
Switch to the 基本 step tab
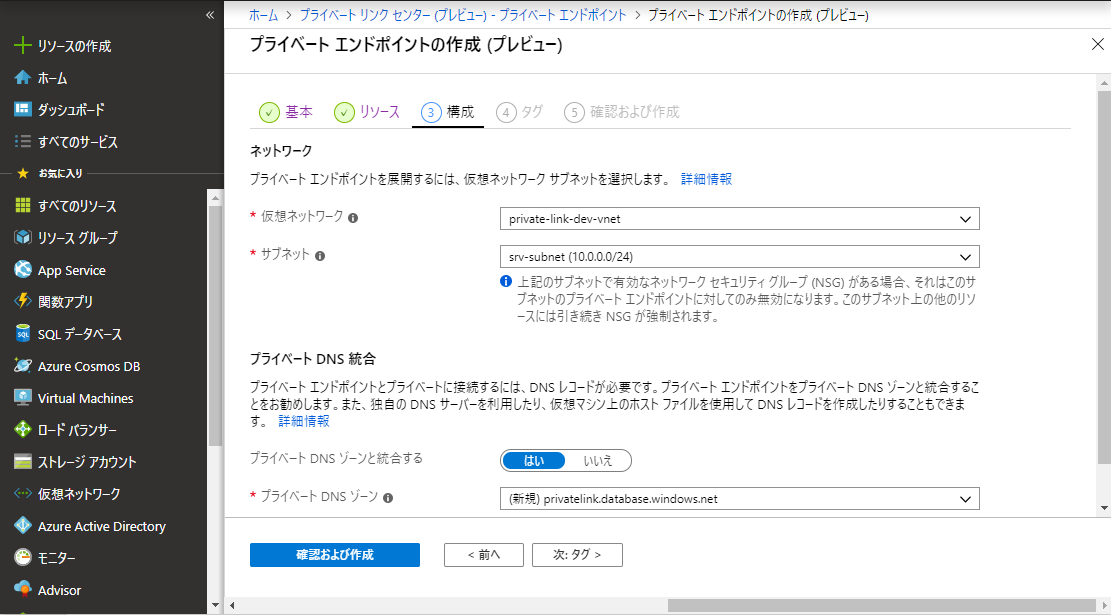[286, 112]
